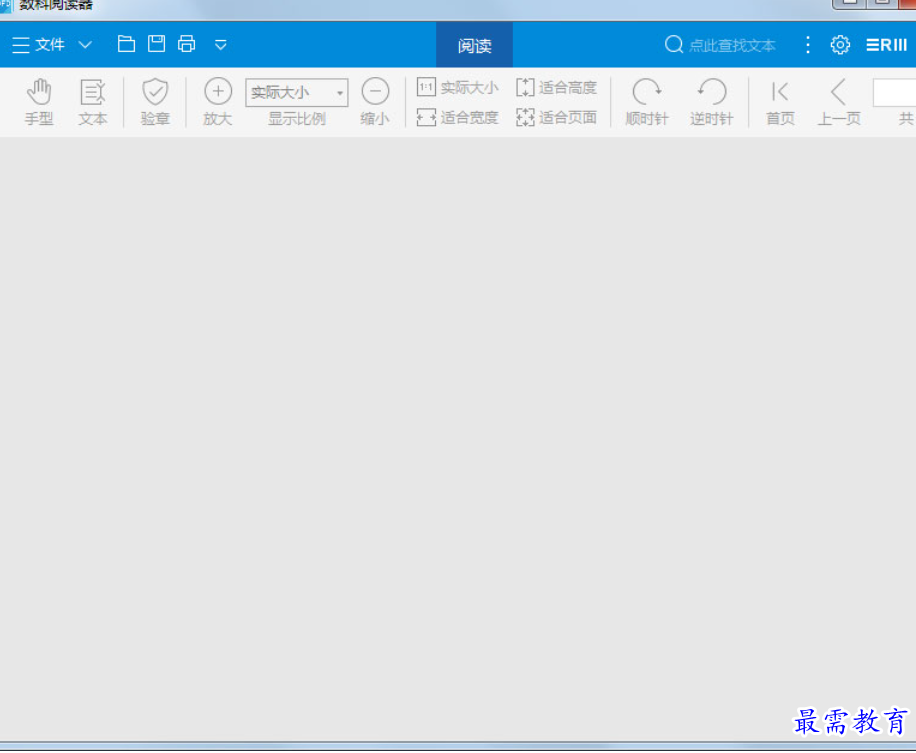The height and width of the screenshot is (753, 916).
Task: Open settings gear icon
Action: pos(840,45)
